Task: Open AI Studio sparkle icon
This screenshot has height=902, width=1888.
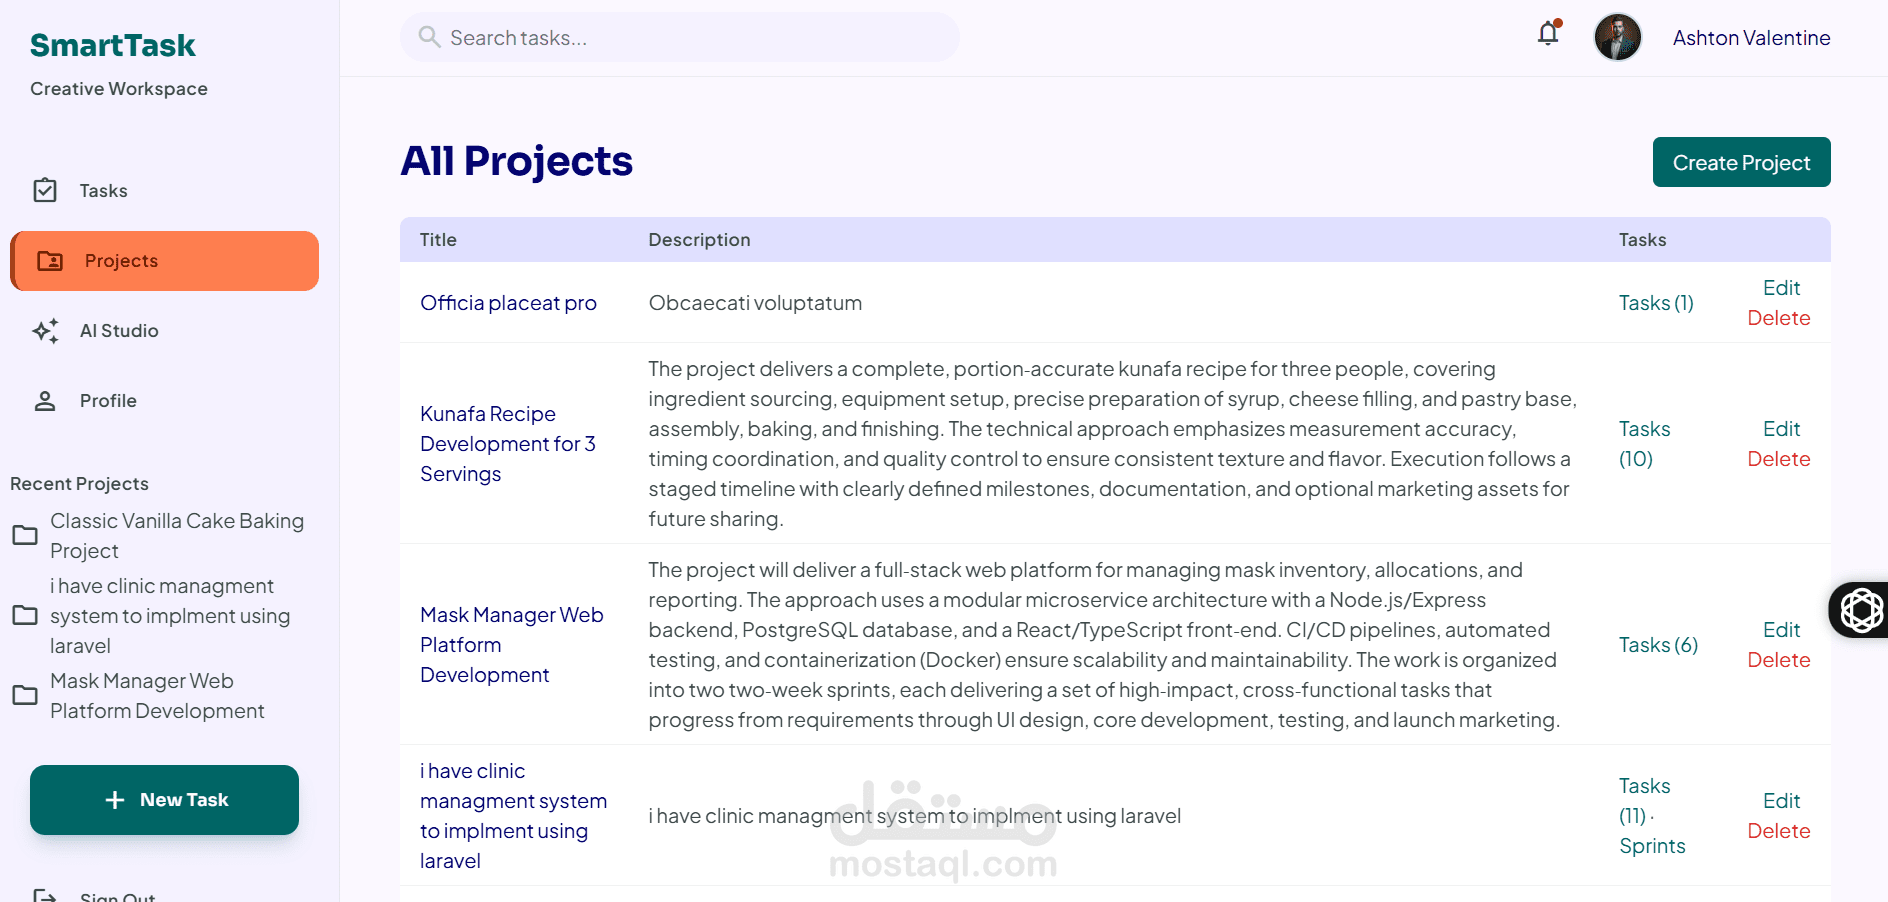Action: tap(45, 331)
